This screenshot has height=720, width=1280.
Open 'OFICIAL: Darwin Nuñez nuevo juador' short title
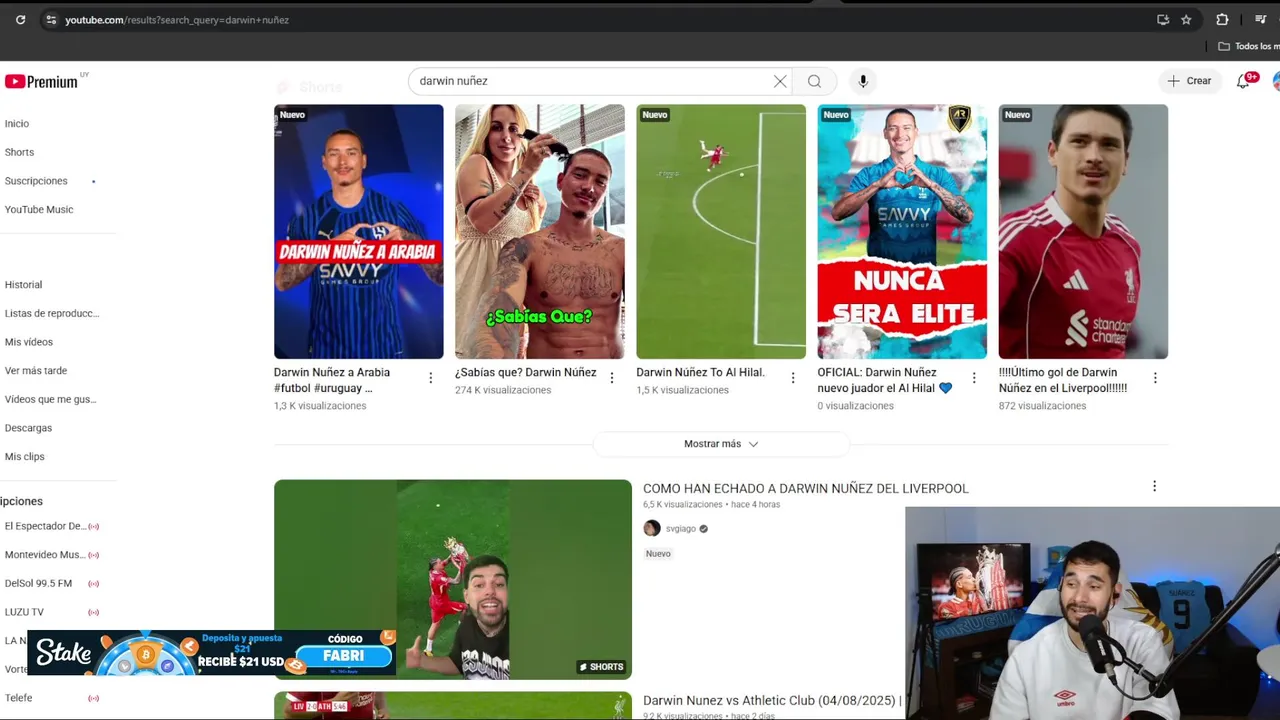[885, 380]
